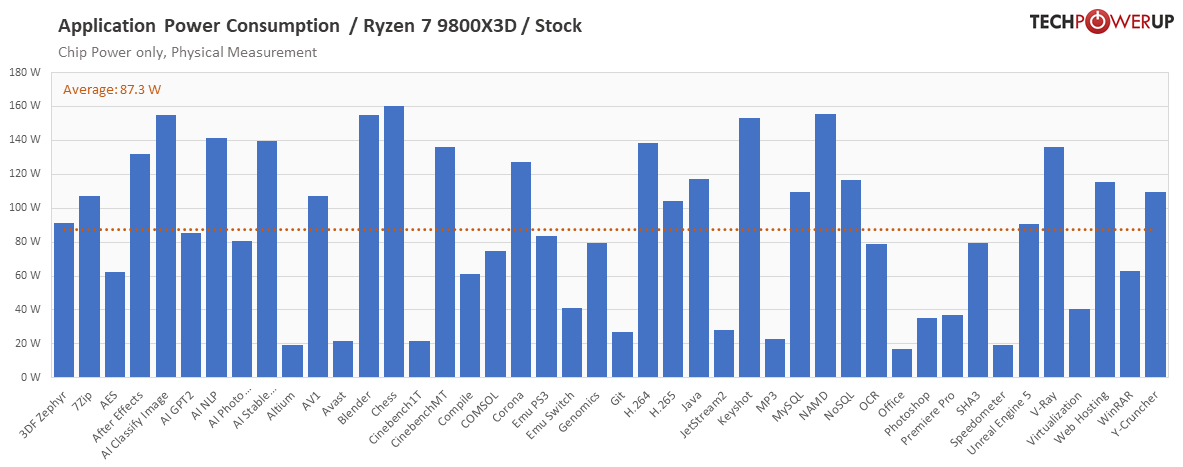1183x467 pixels.
Task: Click the Avast bar
Action: (x=344, y=359)
